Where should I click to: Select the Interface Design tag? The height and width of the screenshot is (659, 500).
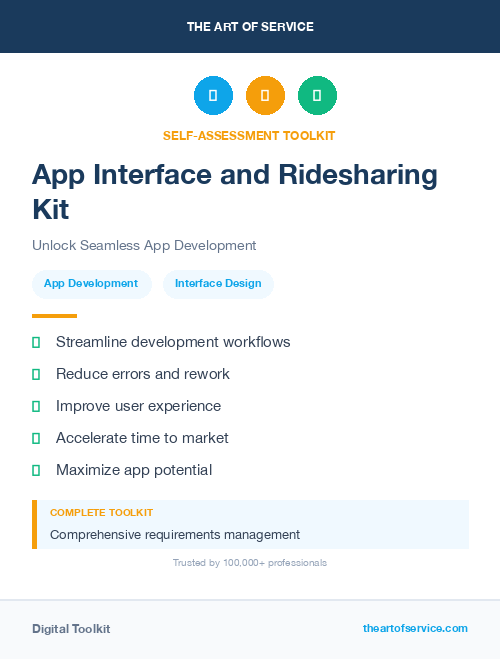218,284
